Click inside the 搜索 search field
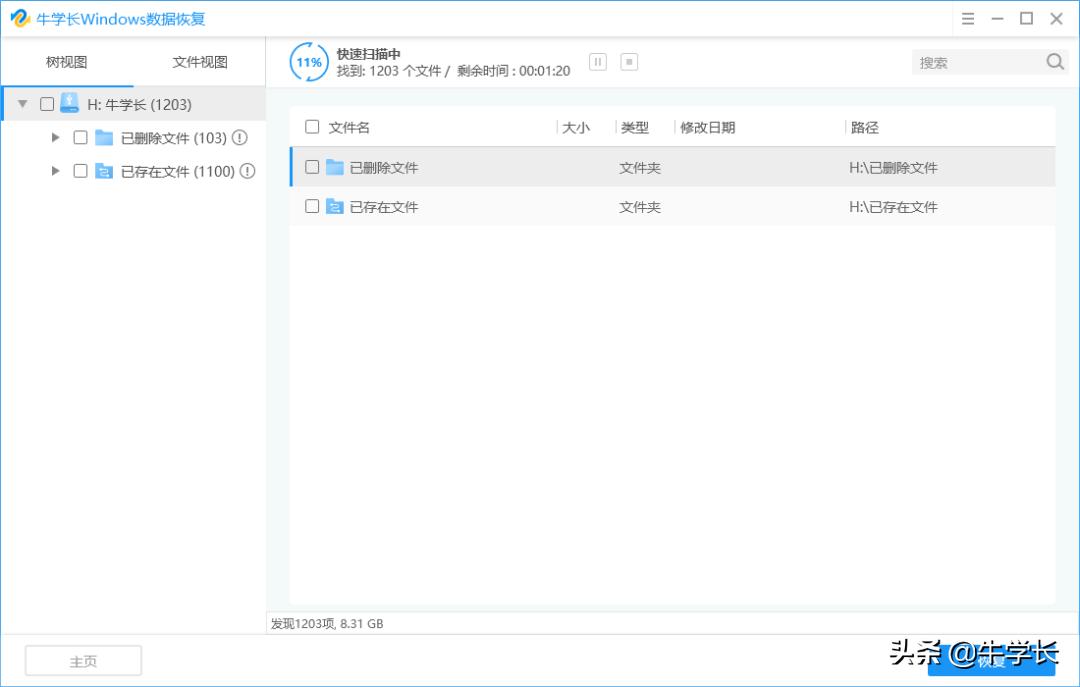 pos(975,61)
